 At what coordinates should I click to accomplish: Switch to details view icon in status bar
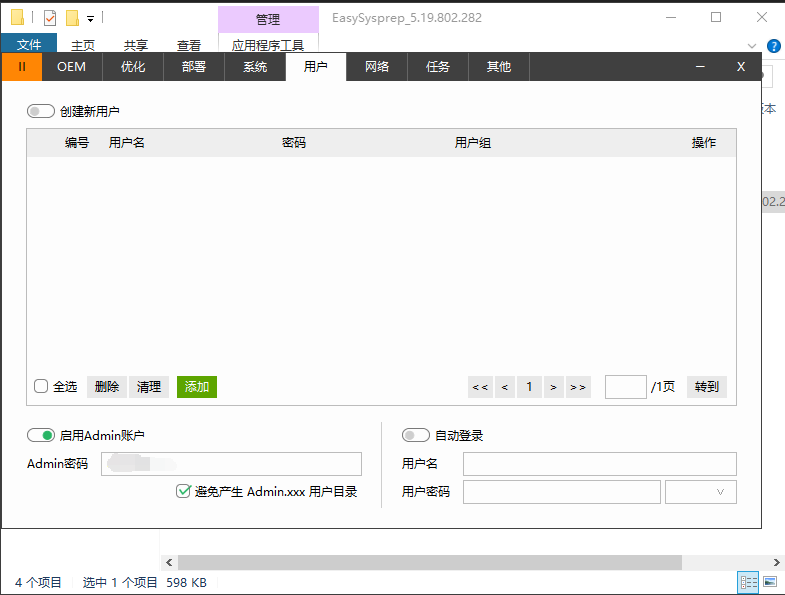point(748,582)
